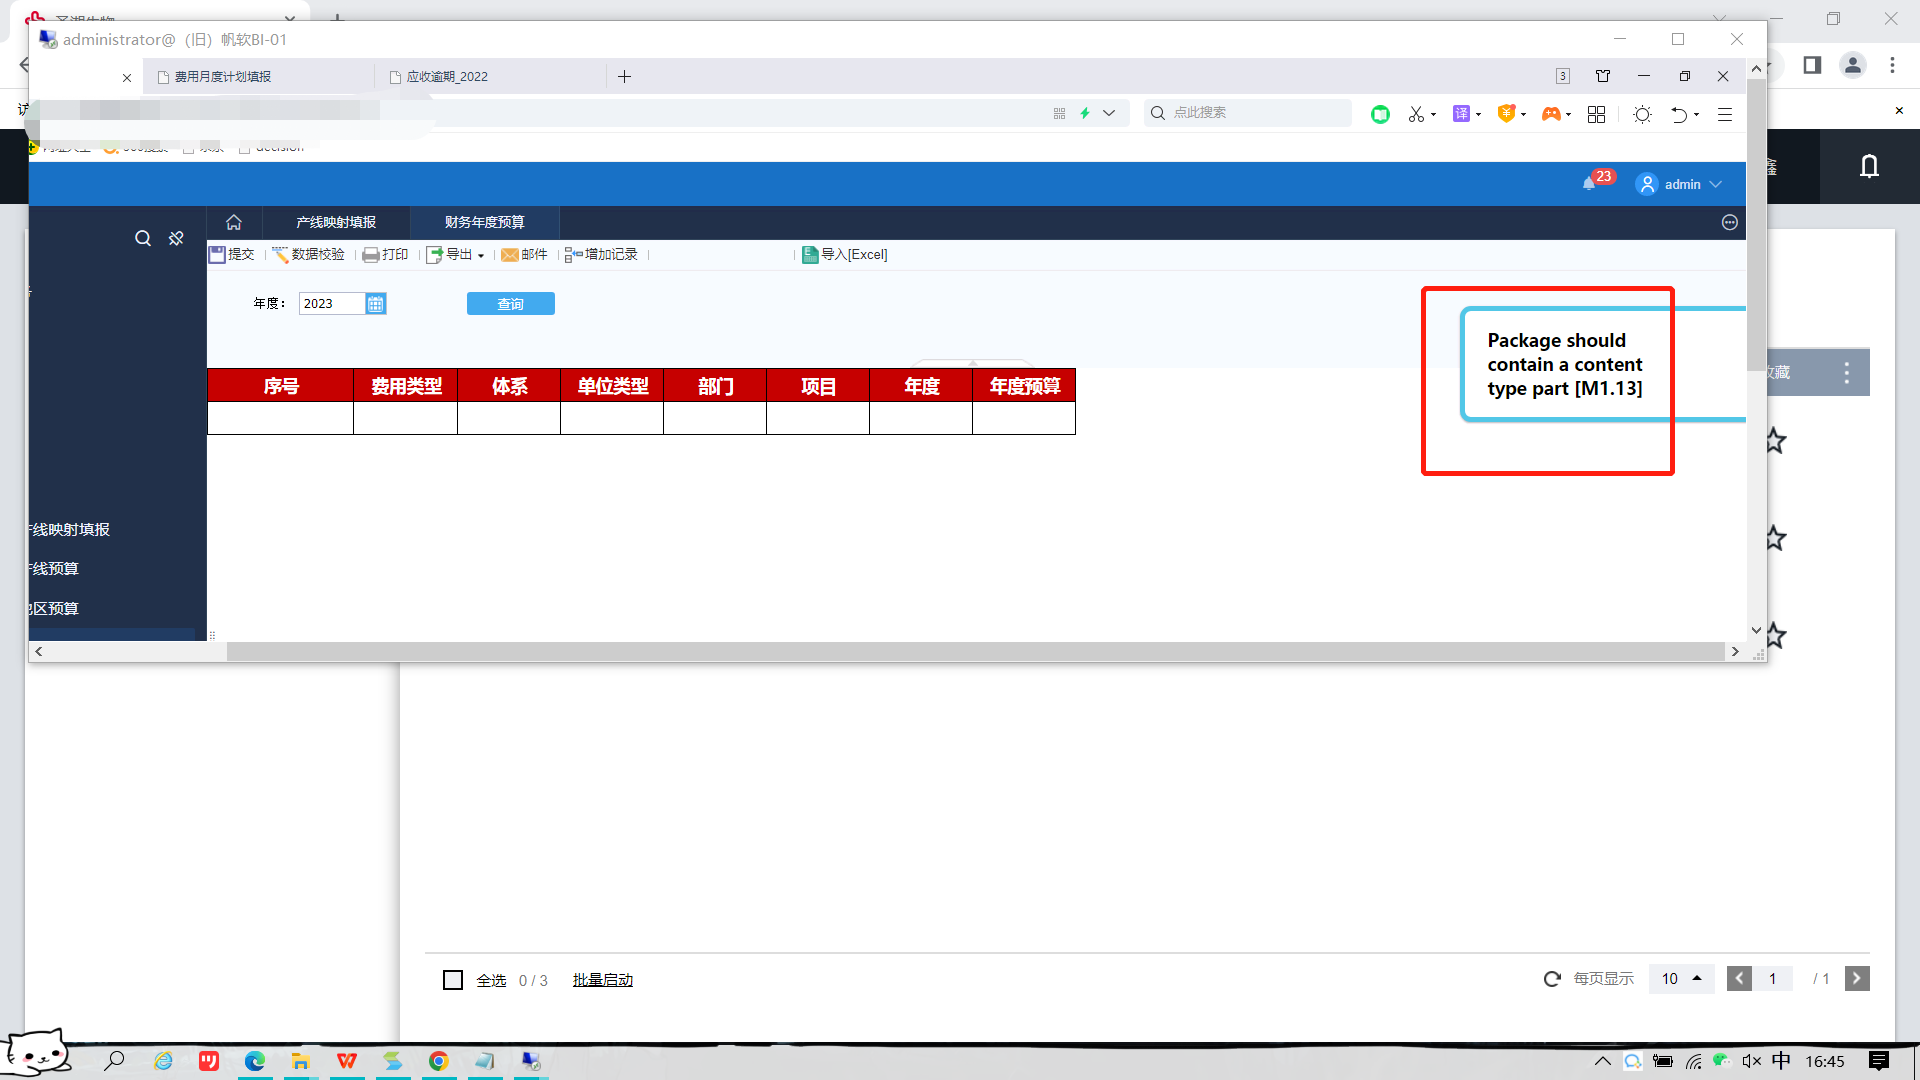1920x1080 pixels.
Task: Go to previous page arrow
Action: tap(1739, 979)
